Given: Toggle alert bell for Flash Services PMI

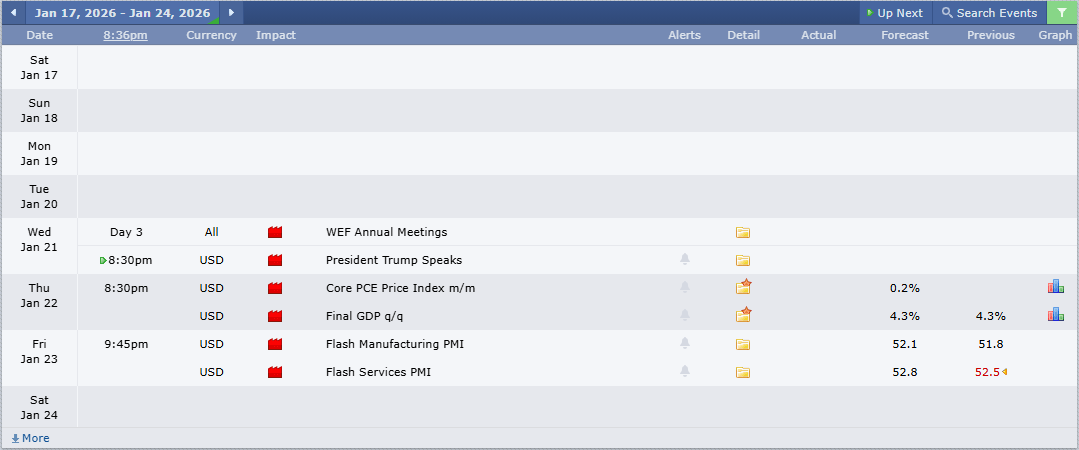Looking at the screenshot, I should pyautogui.click(x=685, y=372).
